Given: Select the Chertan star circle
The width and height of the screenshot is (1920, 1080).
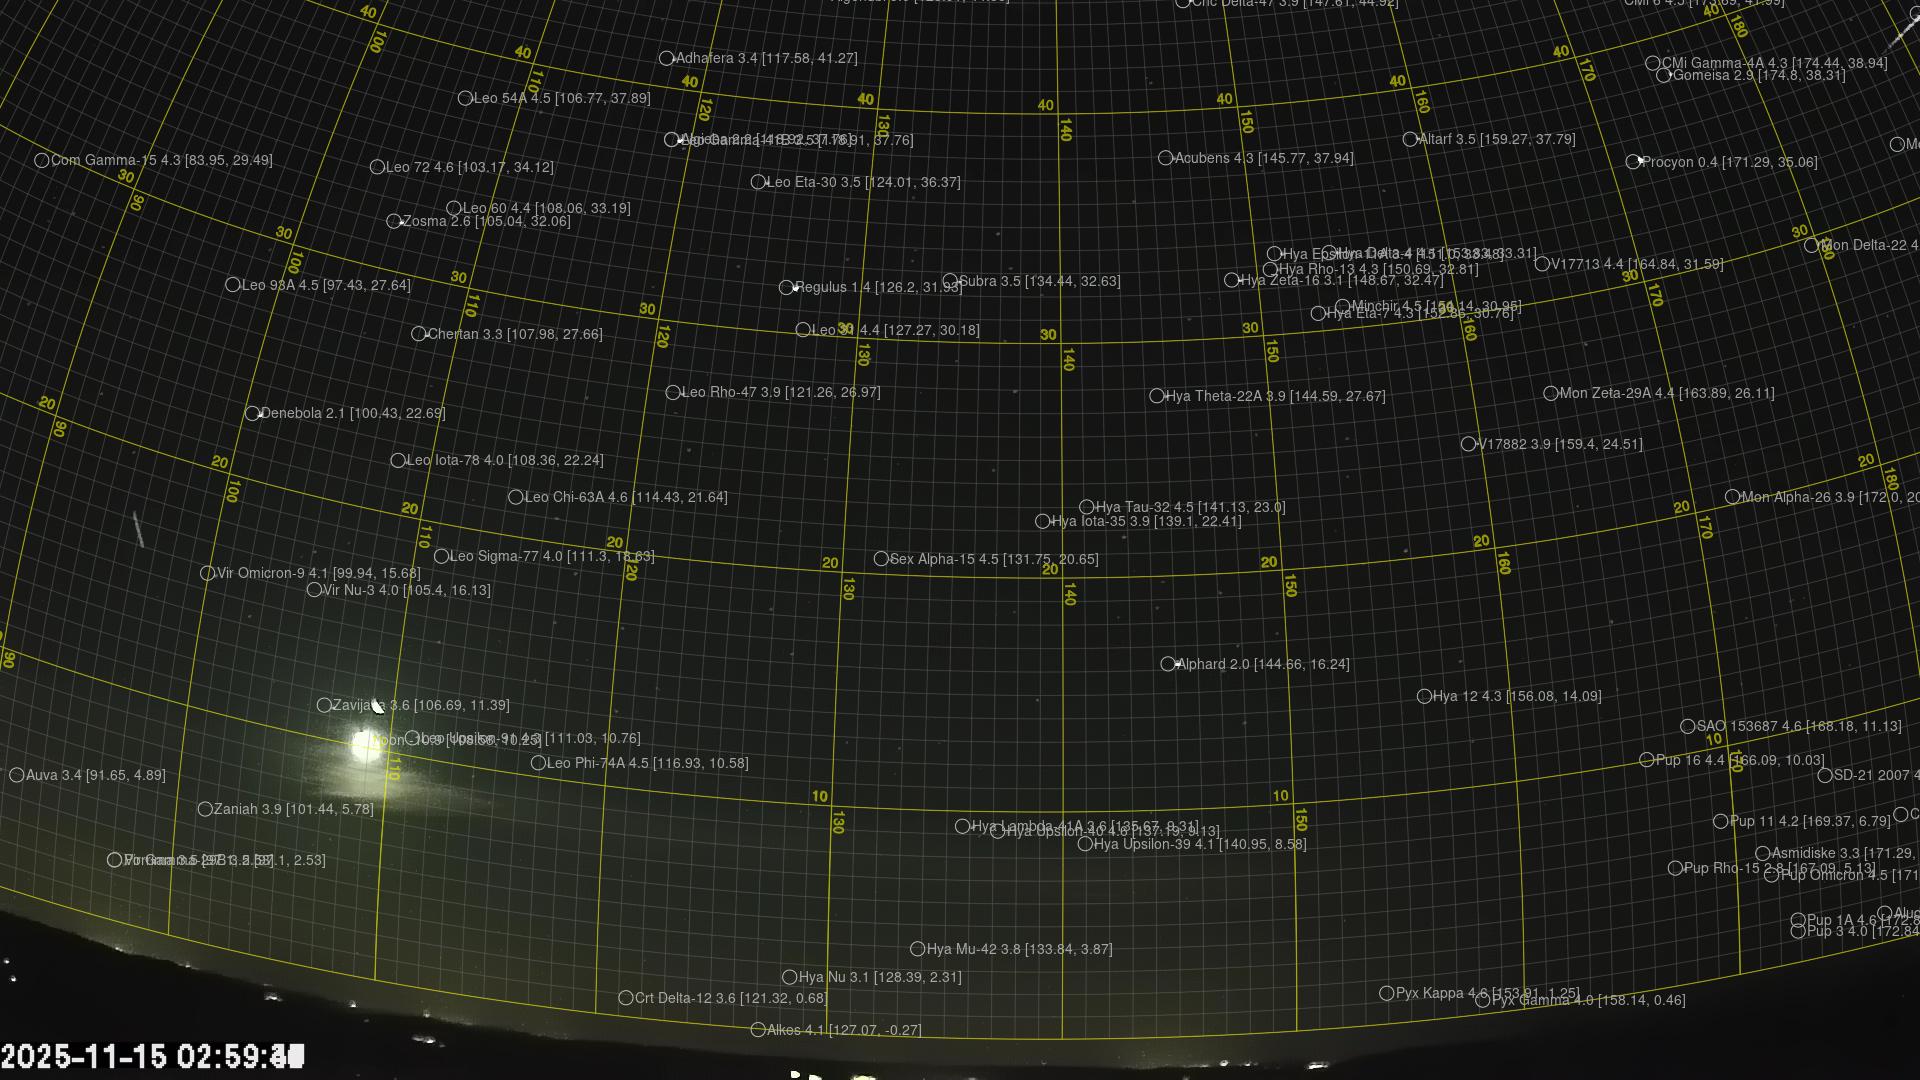Looking at the screenshot, I should tap(419, 334).
